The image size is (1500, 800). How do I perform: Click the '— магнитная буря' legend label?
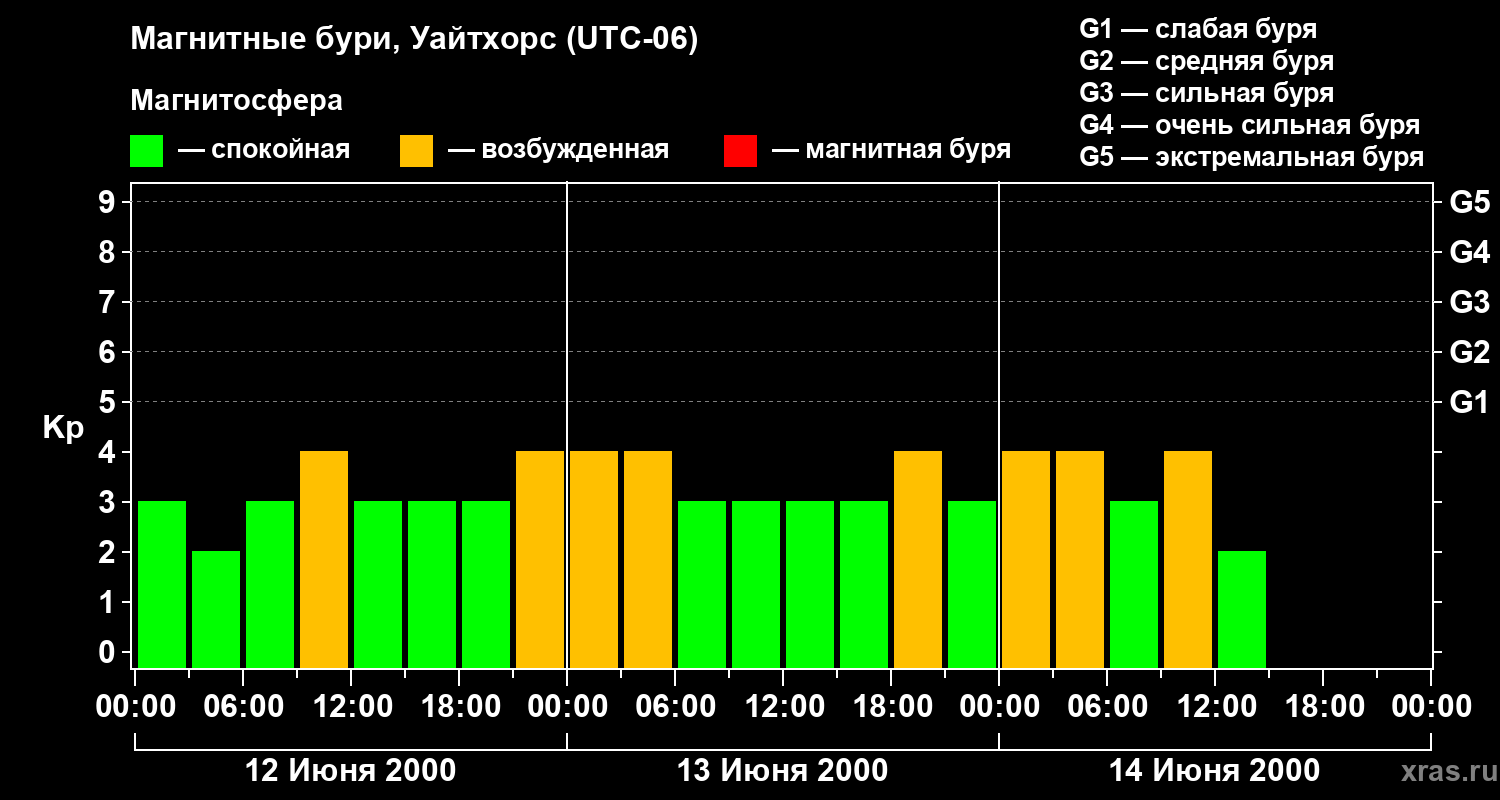[x=891, y=150]
